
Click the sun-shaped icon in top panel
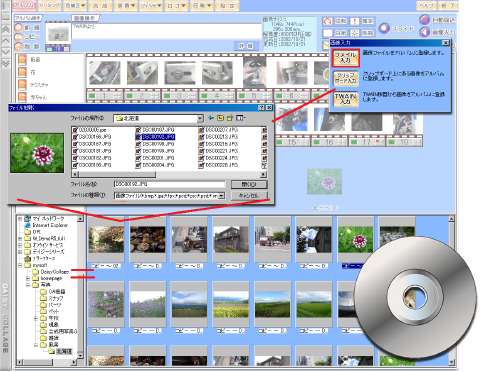(355, 33)
